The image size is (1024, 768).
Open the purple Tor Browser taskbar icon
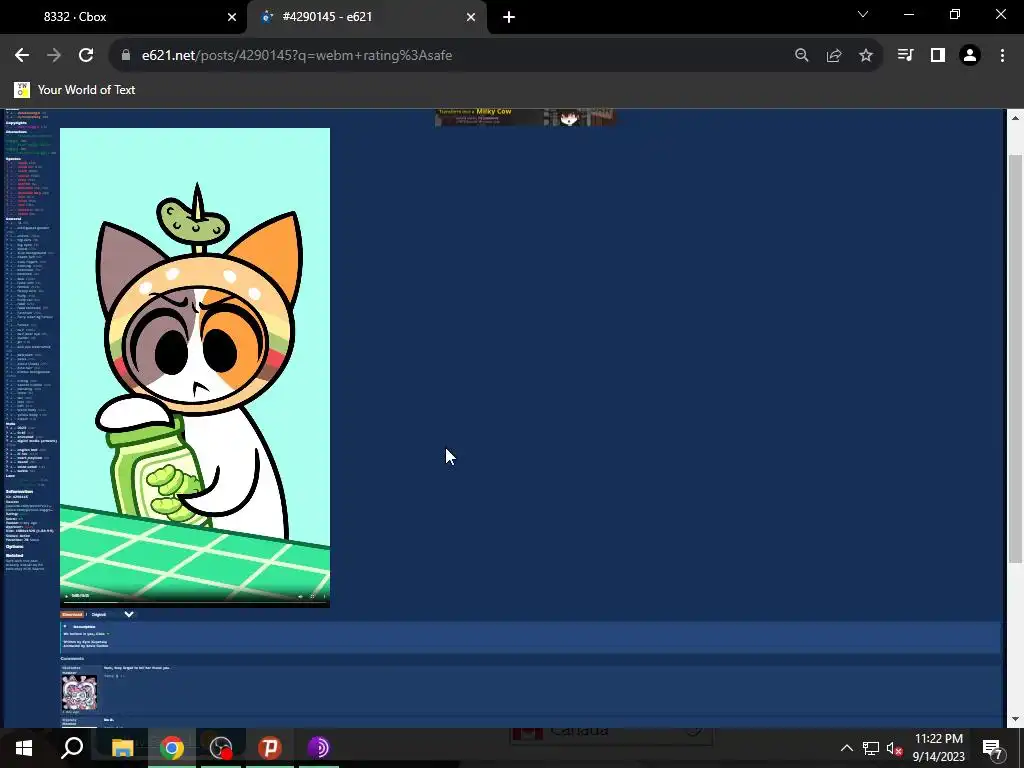pyautogui.click(x=319, y=748)
